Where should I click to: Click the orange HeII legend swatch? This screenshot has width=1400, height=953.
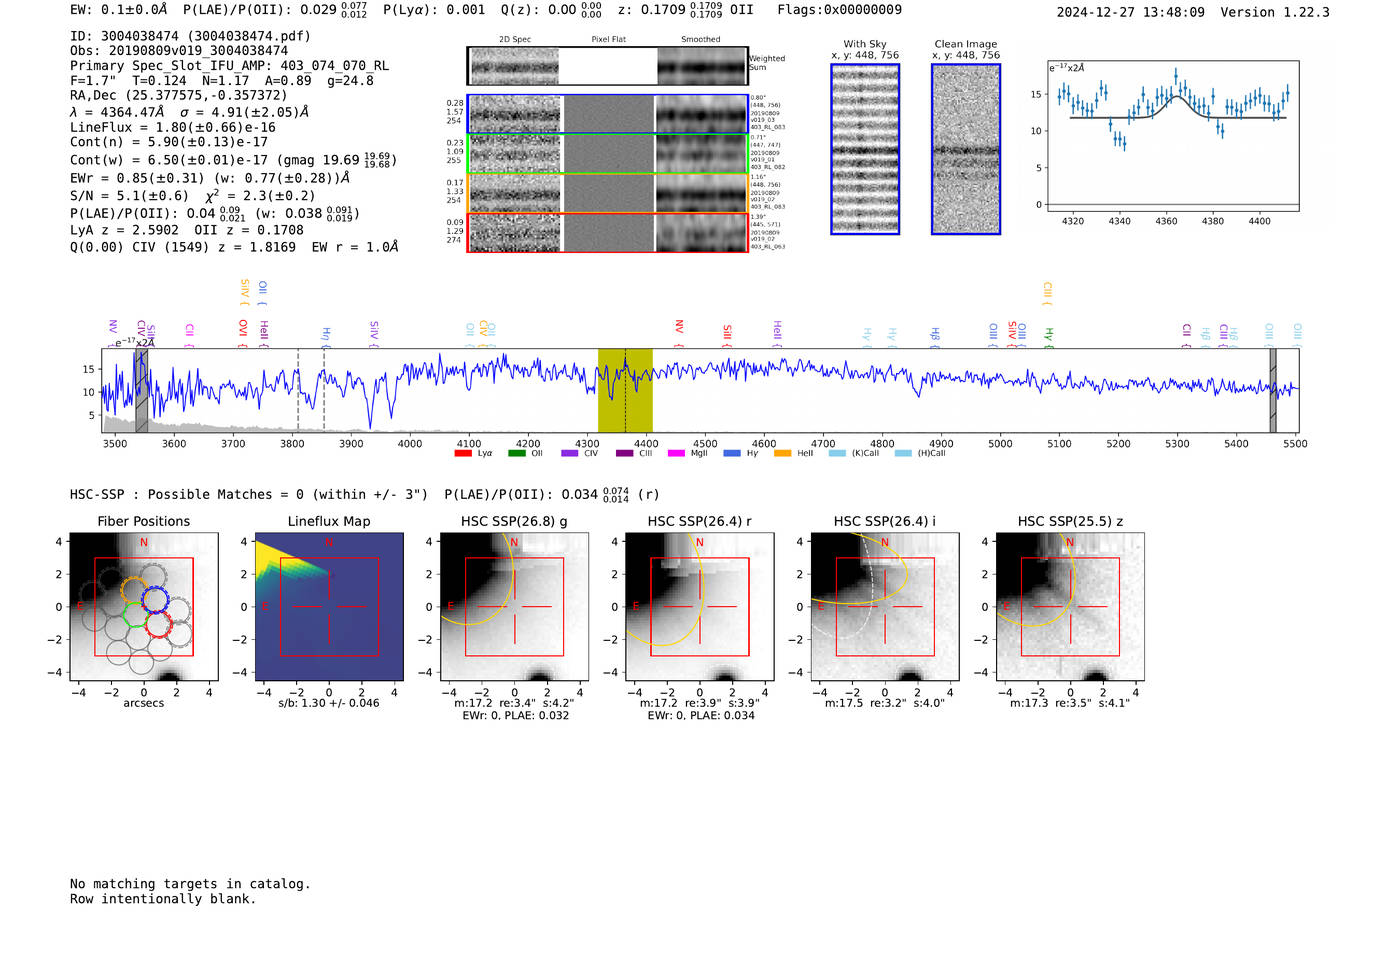pyautogui.click(x=783, y=453)
